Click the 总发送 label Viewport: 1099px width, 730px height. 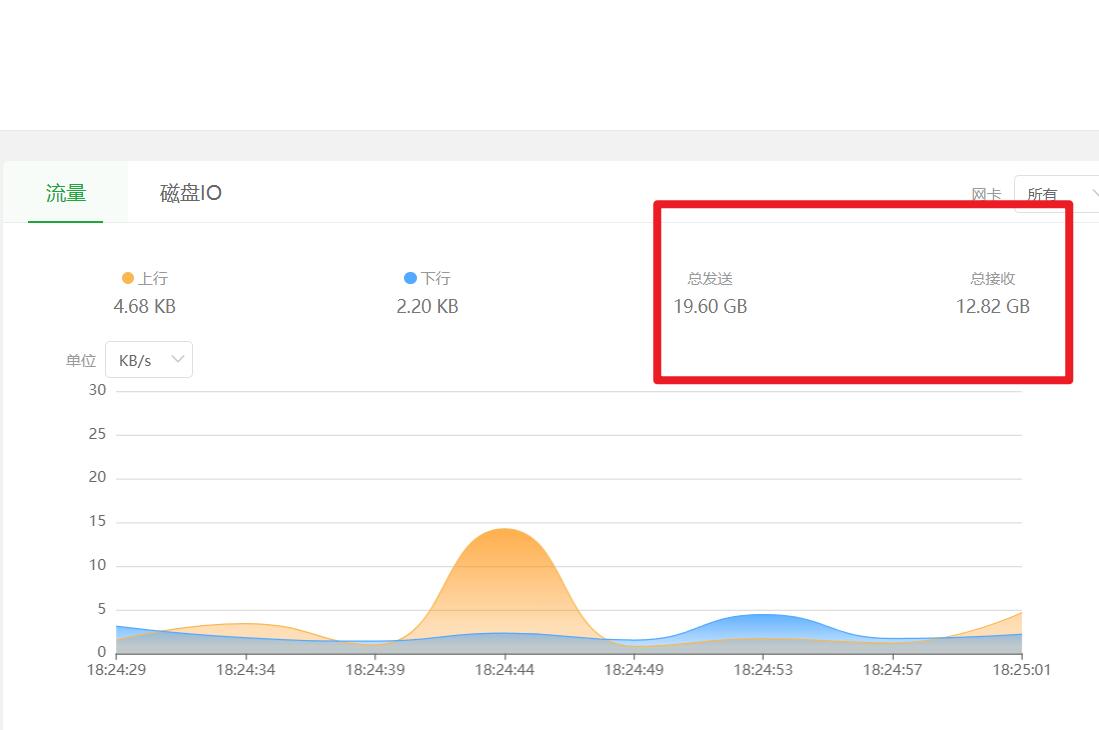pos(710,279)
